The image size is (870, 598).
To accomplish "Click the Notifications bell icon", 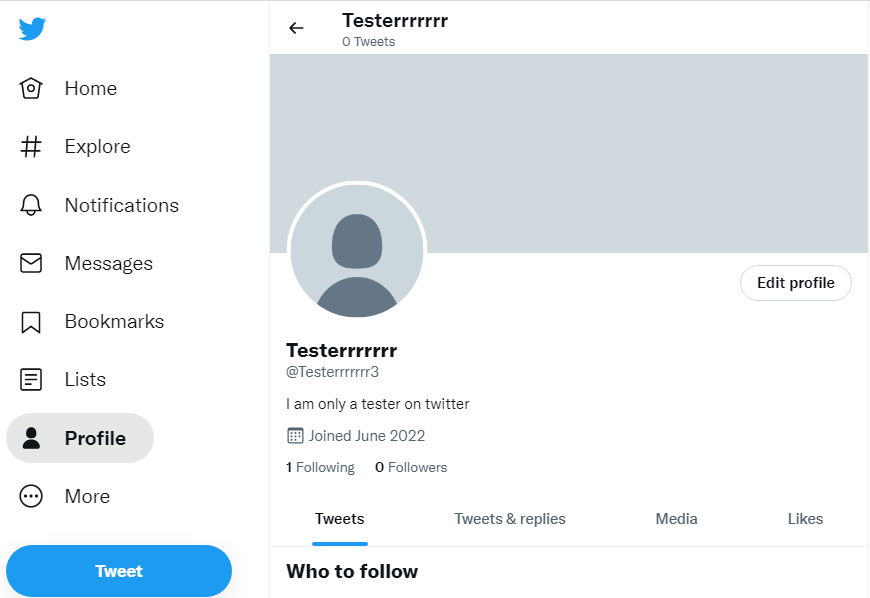I will coord(32,205).
